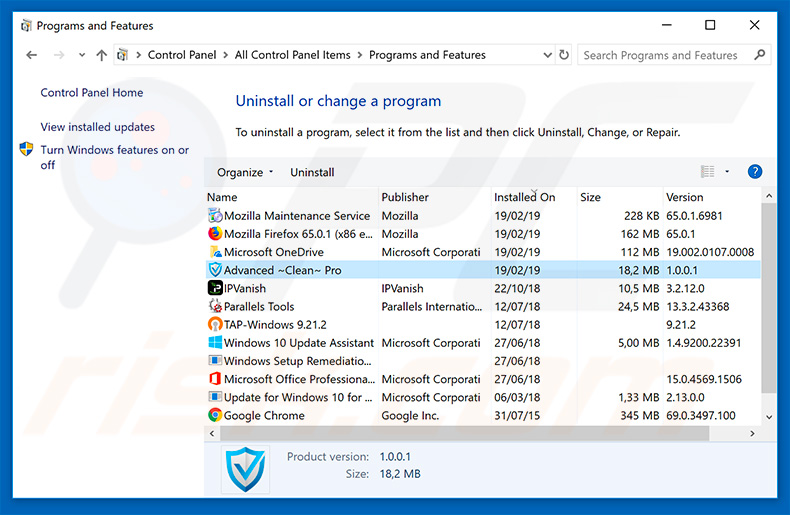
Task: Select 'Windows 10 Update Assistant' entry name
Action: pos(299,343)
